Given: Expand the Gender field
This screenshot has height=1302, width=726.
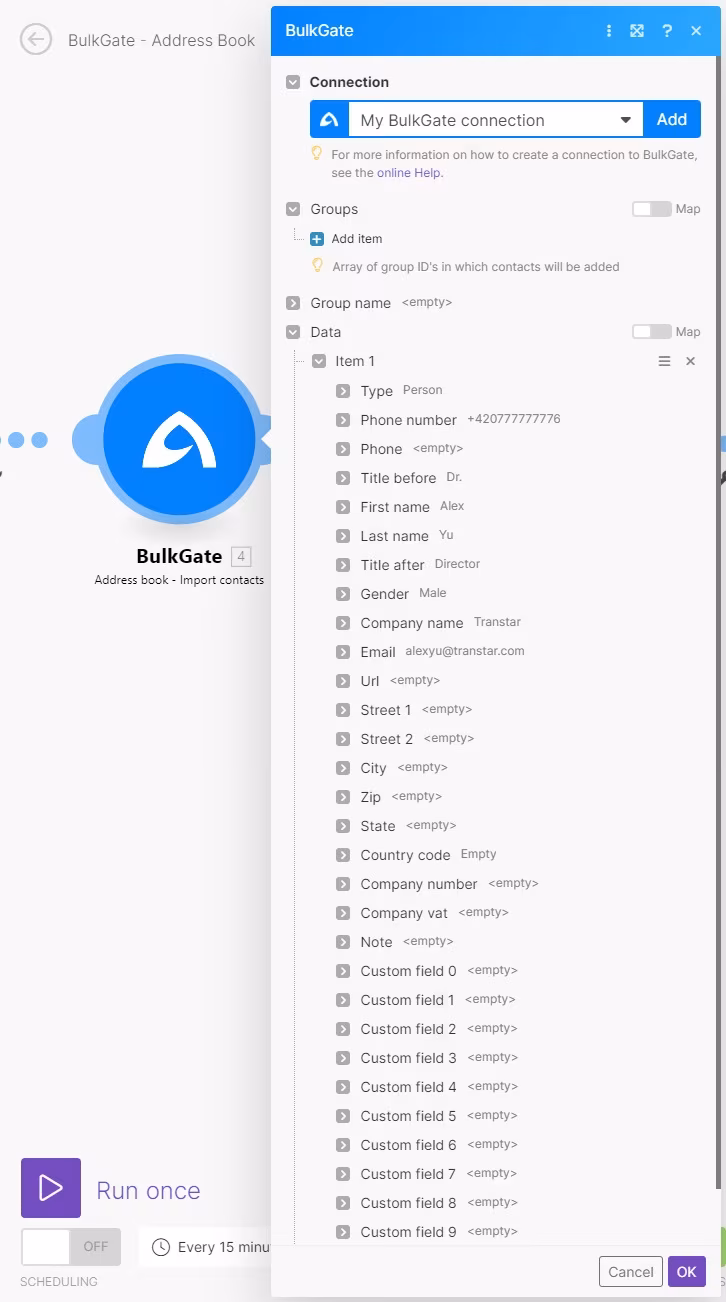Looking at the screenshot, I should tap(343, 594).
